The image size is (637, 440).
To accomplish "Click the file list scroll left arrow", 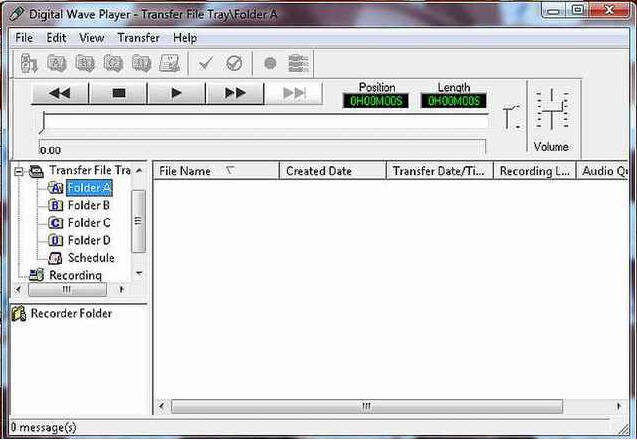I will 162,406.
